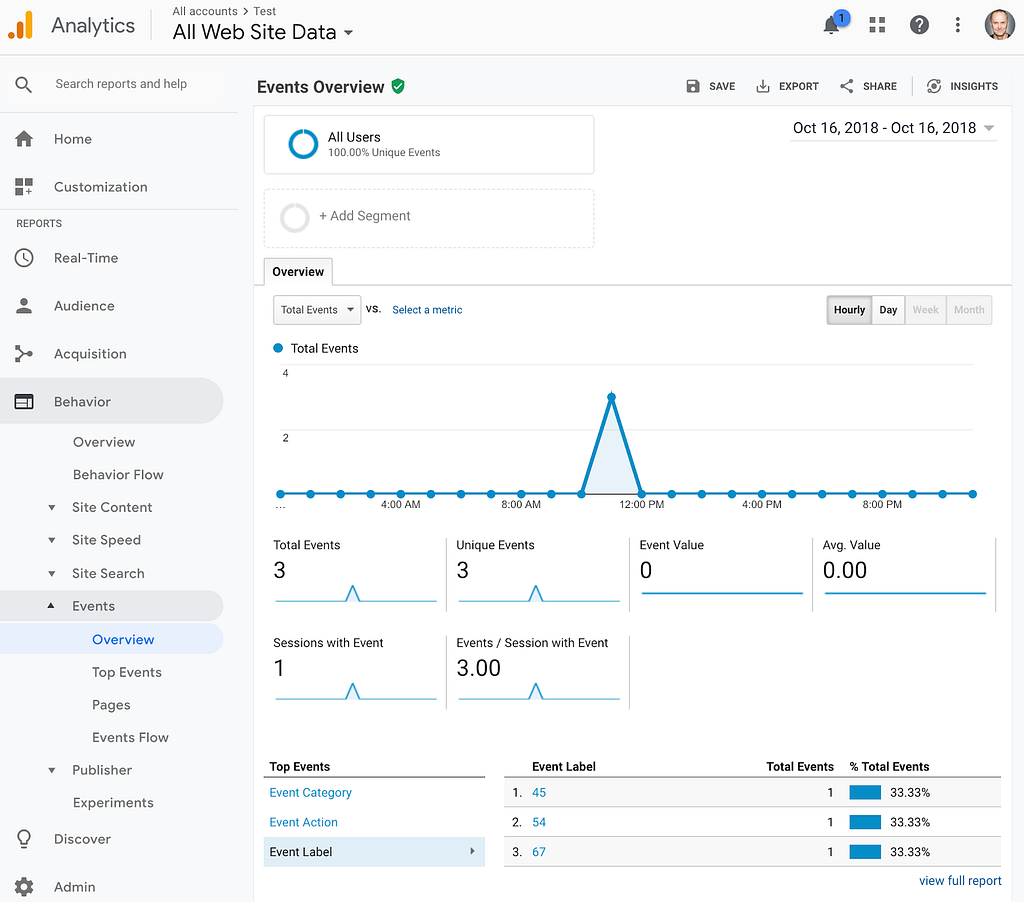Viewport: 1024px width, 902px height.
Task: Switch chart to Day granularity
Action: point(888,310)
